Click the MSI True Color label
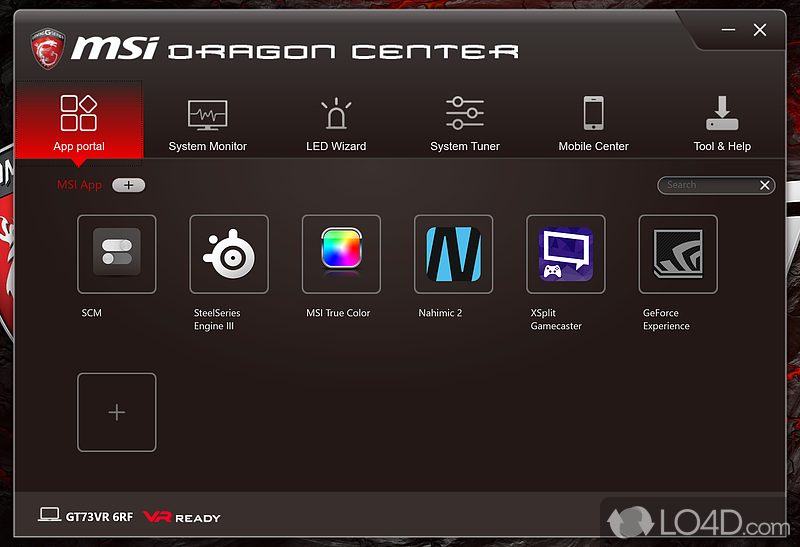Viewport: 800px width, 547px height. pyautogui.click(x=338, y=313)
